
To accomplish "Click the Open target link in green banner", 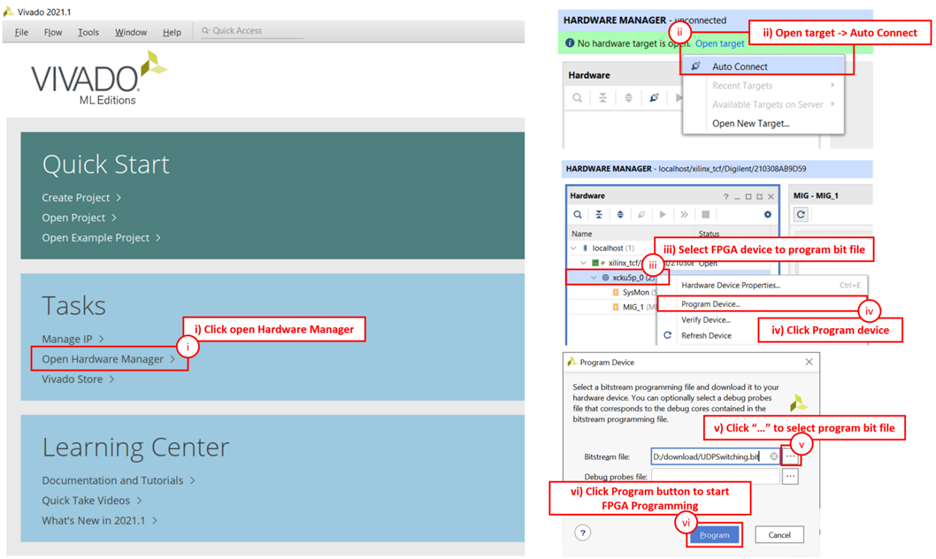I will click(x=719, y=44).
